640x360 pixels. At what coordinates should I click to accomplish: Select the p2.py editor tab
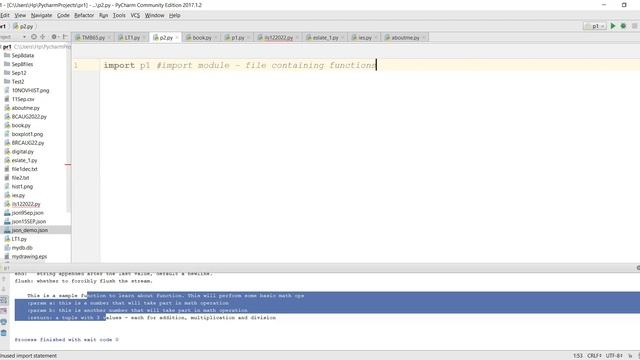(x=166, y=38)
